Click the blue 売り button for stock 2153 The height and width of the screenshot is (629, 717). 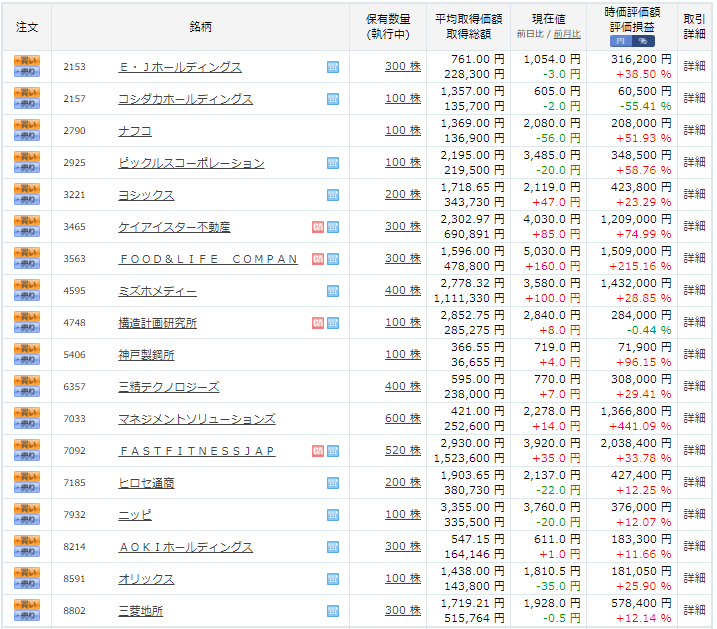27,72
